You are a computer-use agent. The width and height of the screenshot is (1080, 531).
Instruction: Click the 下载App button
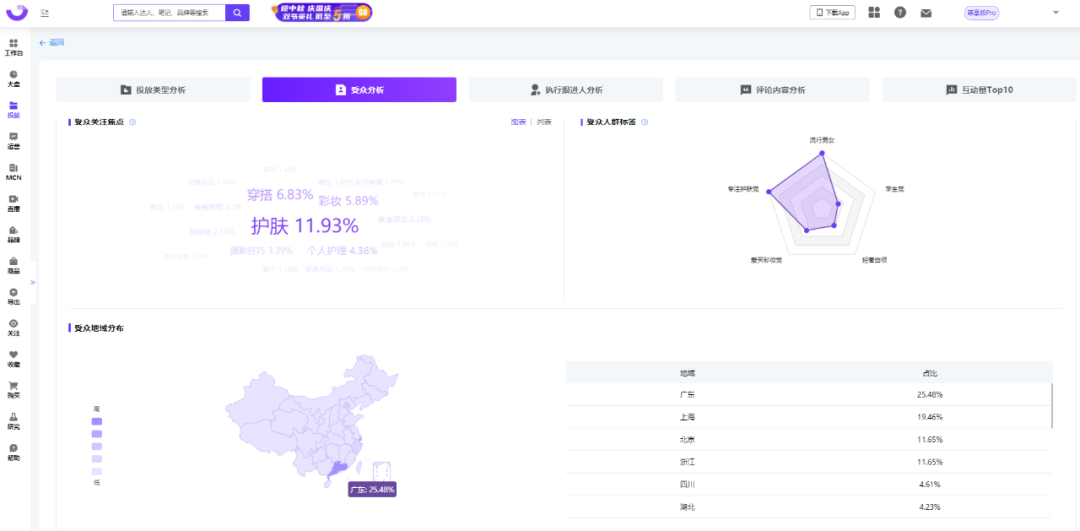(832, 12)
